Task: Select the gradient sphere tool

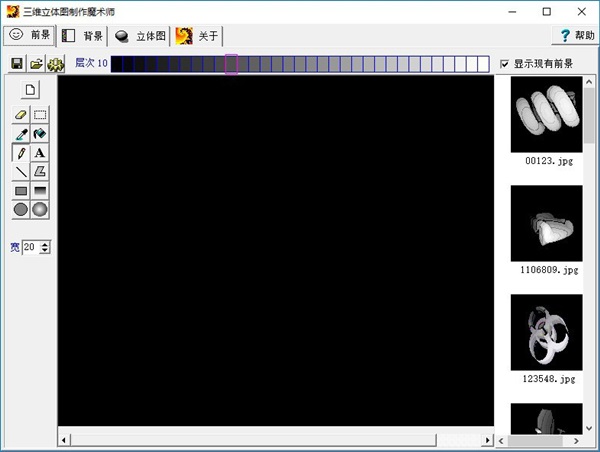Action: [x=40, y=210]
